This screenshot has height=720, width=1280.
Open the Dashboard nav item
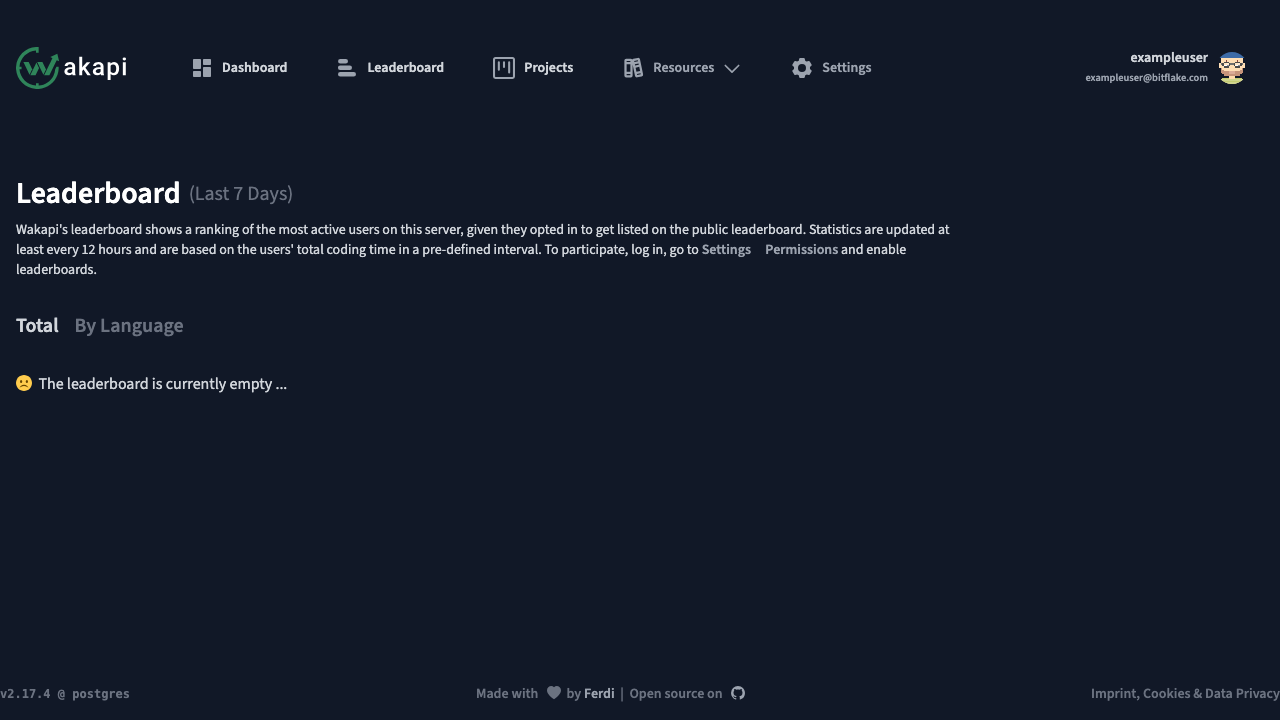[x=240, y=68]
